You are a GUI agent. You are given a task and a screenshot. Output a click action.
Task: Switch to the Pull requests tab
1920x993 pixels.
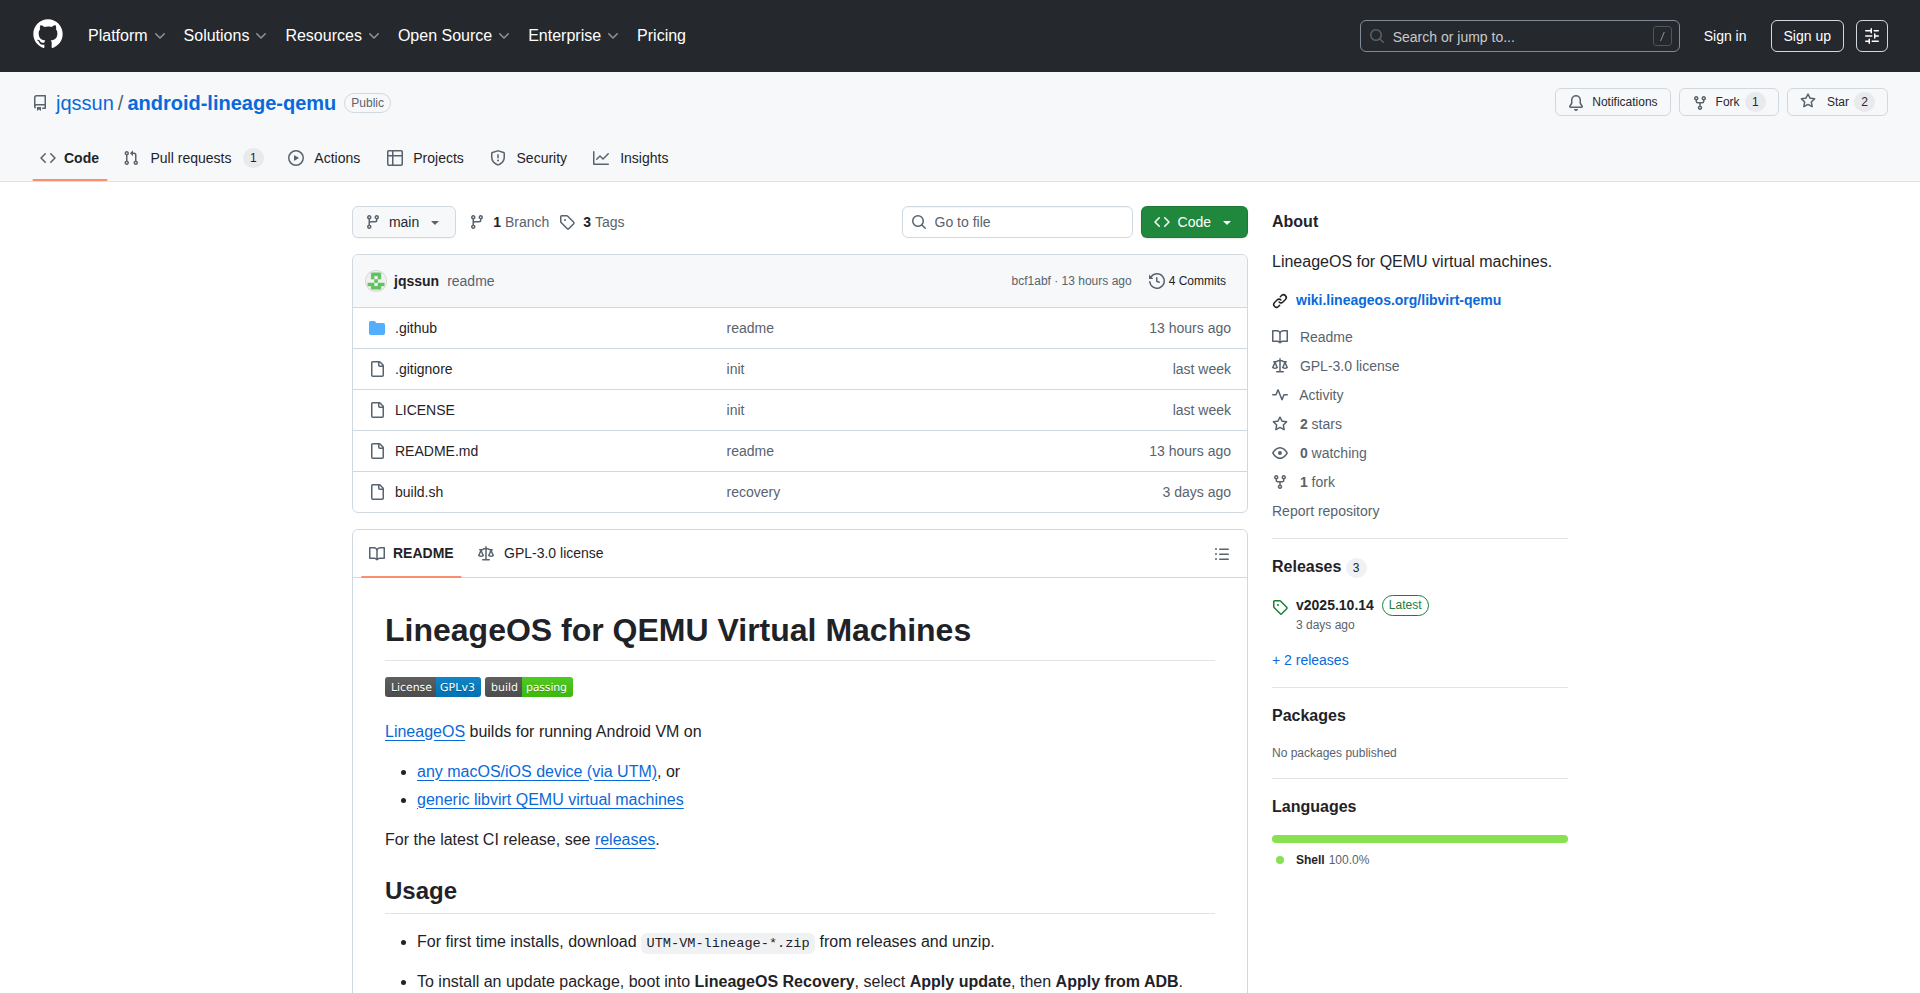coord(191,158)
